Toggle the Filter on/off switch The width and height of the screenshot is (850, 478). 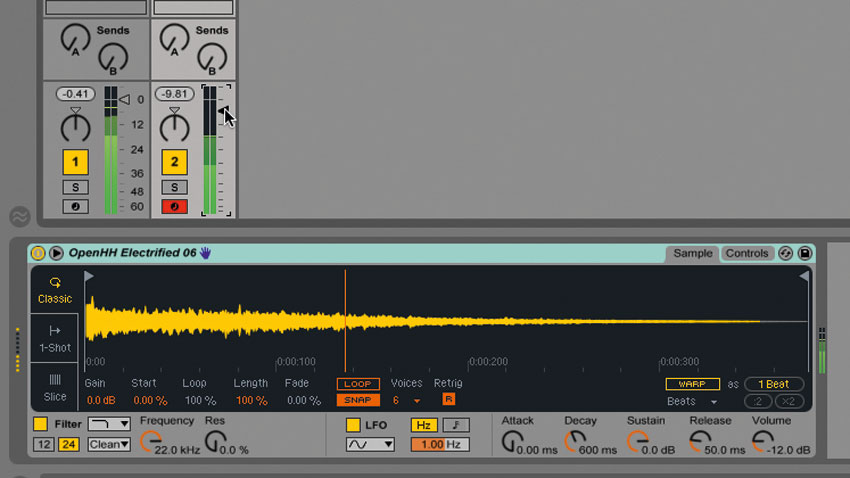click(40, 424)
